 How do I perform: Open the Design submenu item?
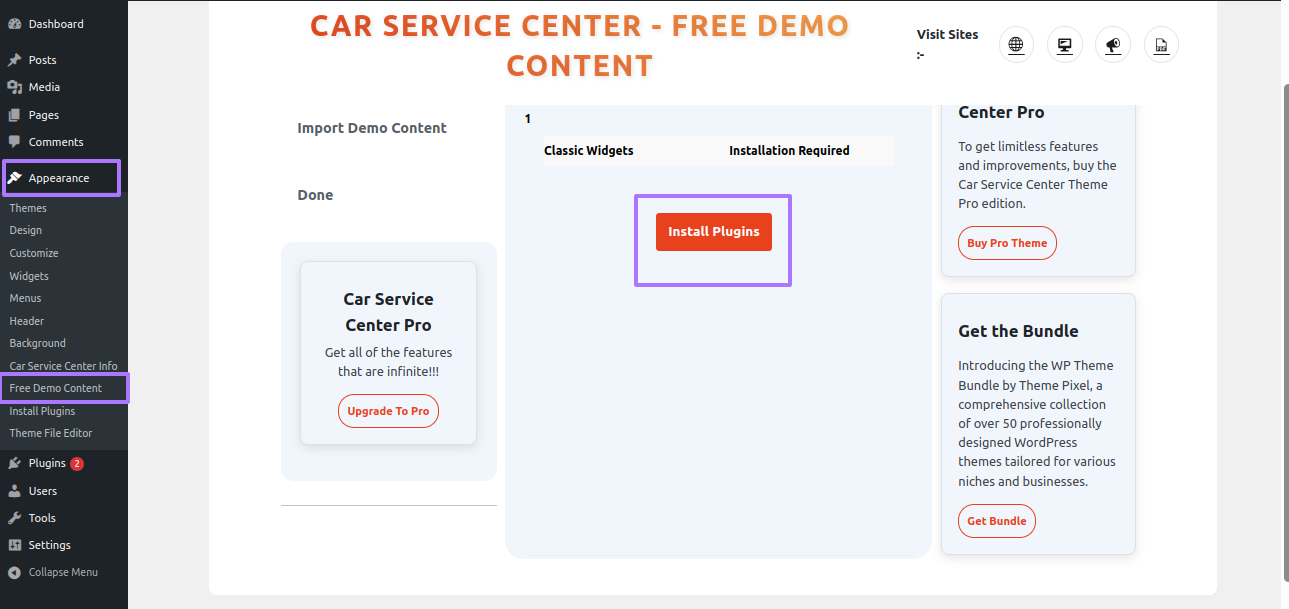[x=26, y=230]
